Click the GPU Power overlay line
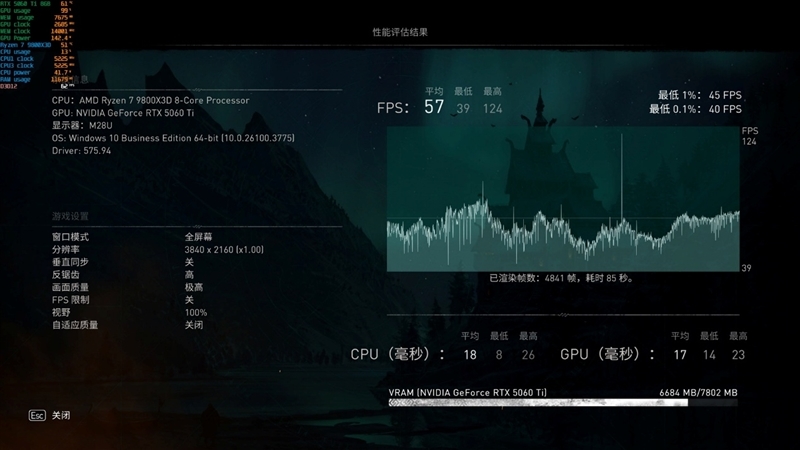 click(x=36, y=38)
